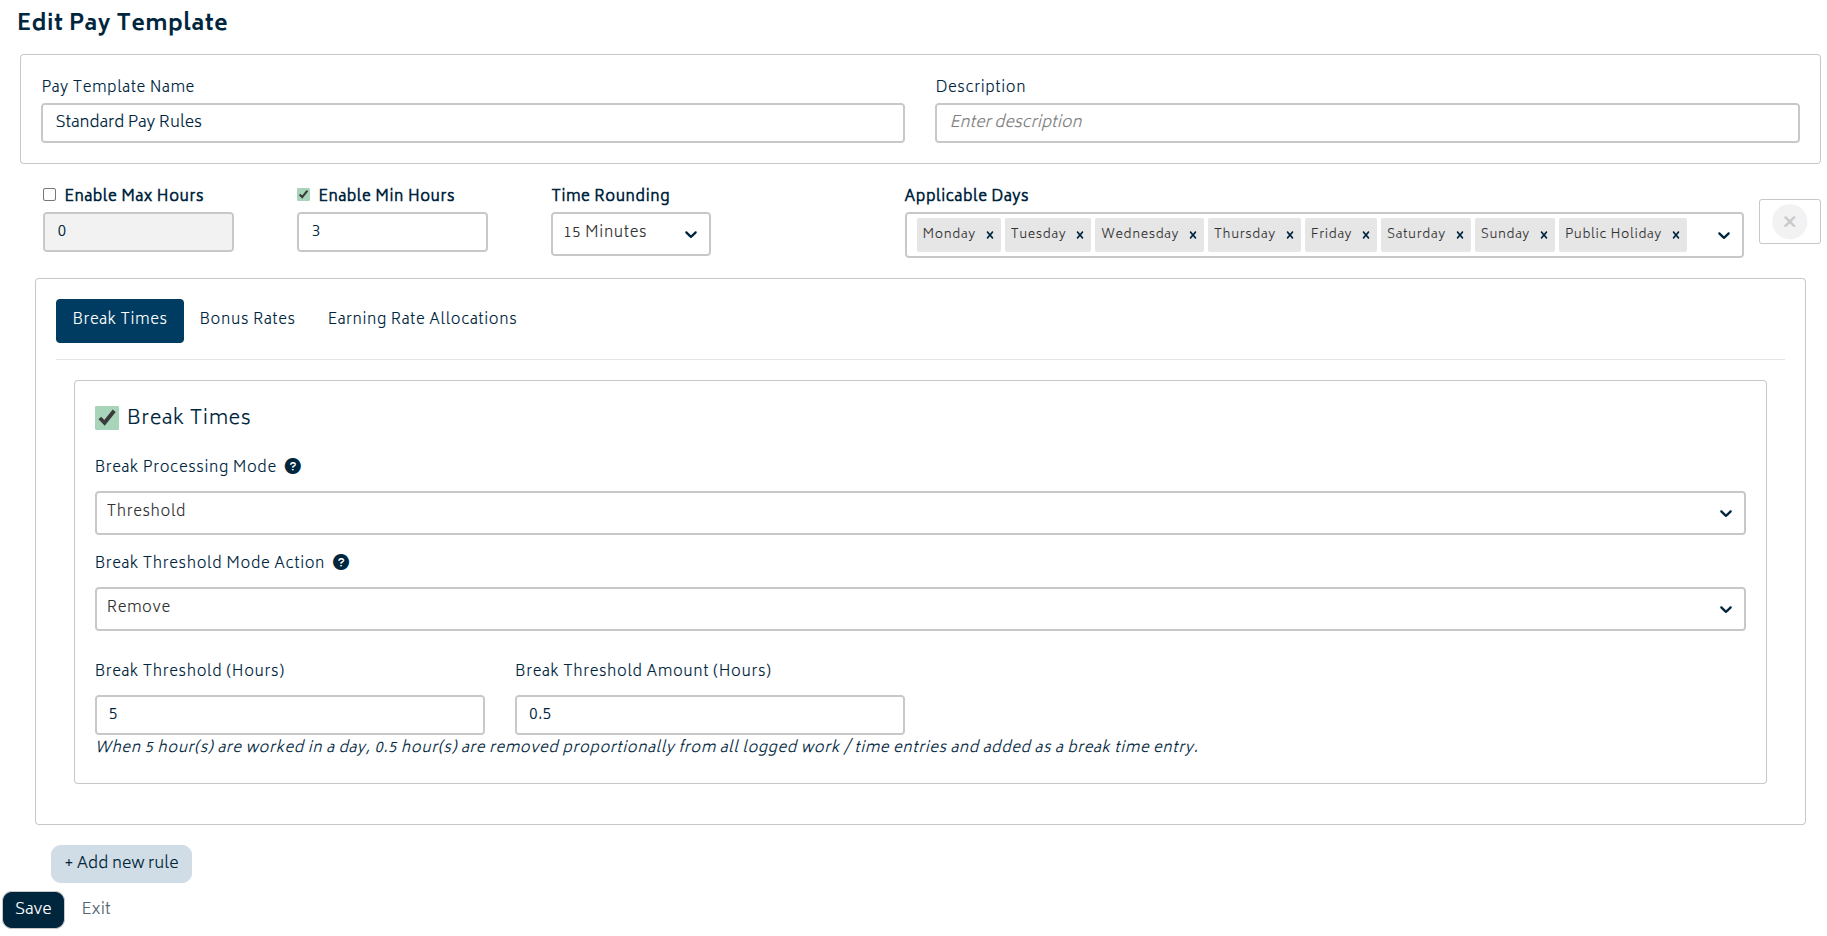Switch to the Bonus Rates tab
Viewport: 1827px width, 936px height.
click(247, 319)
